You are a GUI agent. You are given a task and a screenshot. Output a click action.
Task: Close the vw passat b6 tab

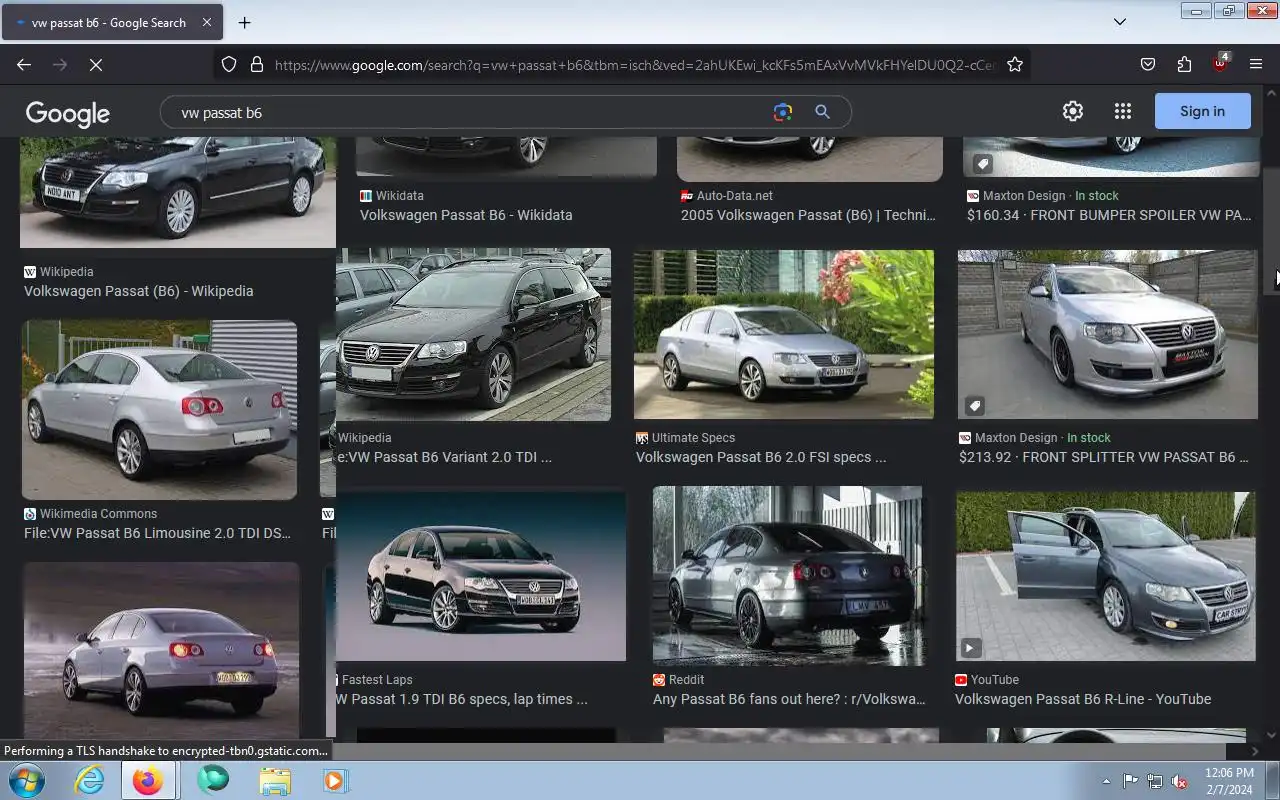click(x=207, y=22)
